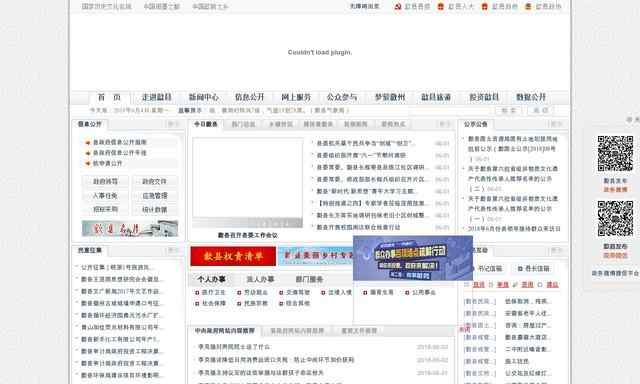Click the 统计数据 button
640x384 pixels.
click(x=154, y=210)
